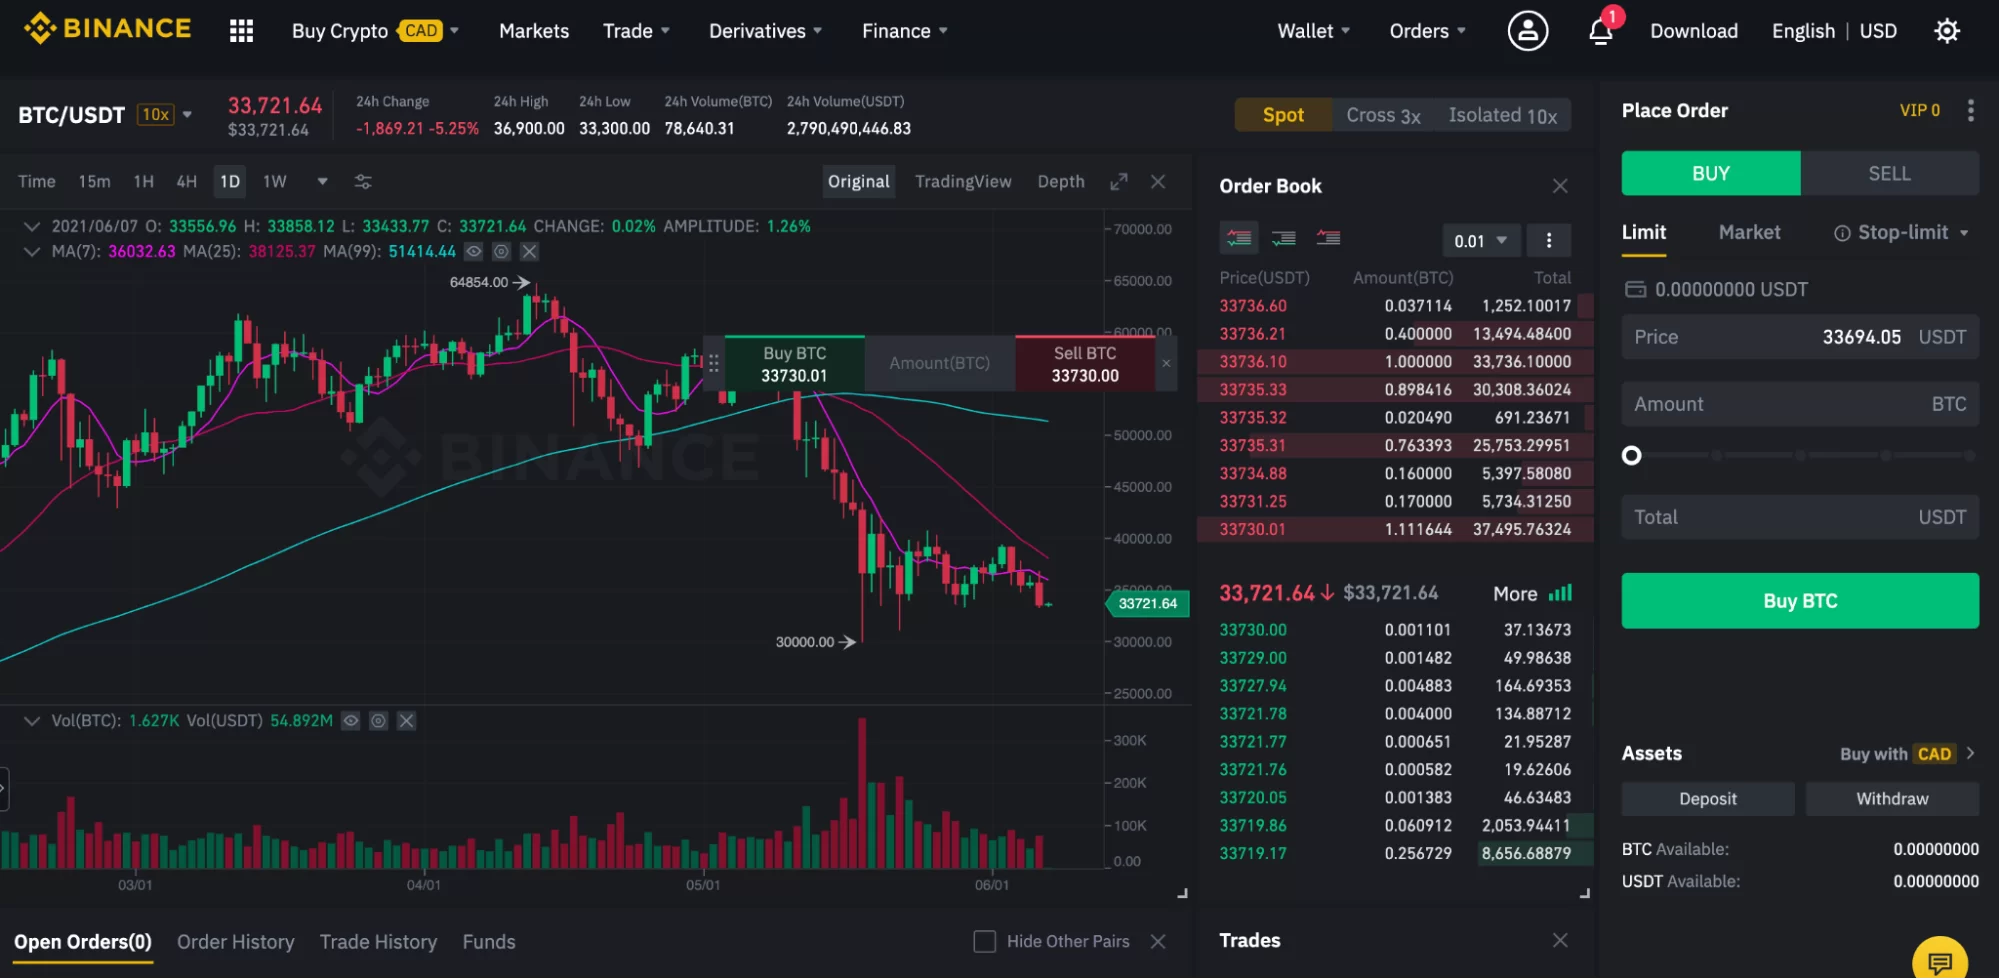
Task: Click More in the order book
Action: click(1515, 594)
